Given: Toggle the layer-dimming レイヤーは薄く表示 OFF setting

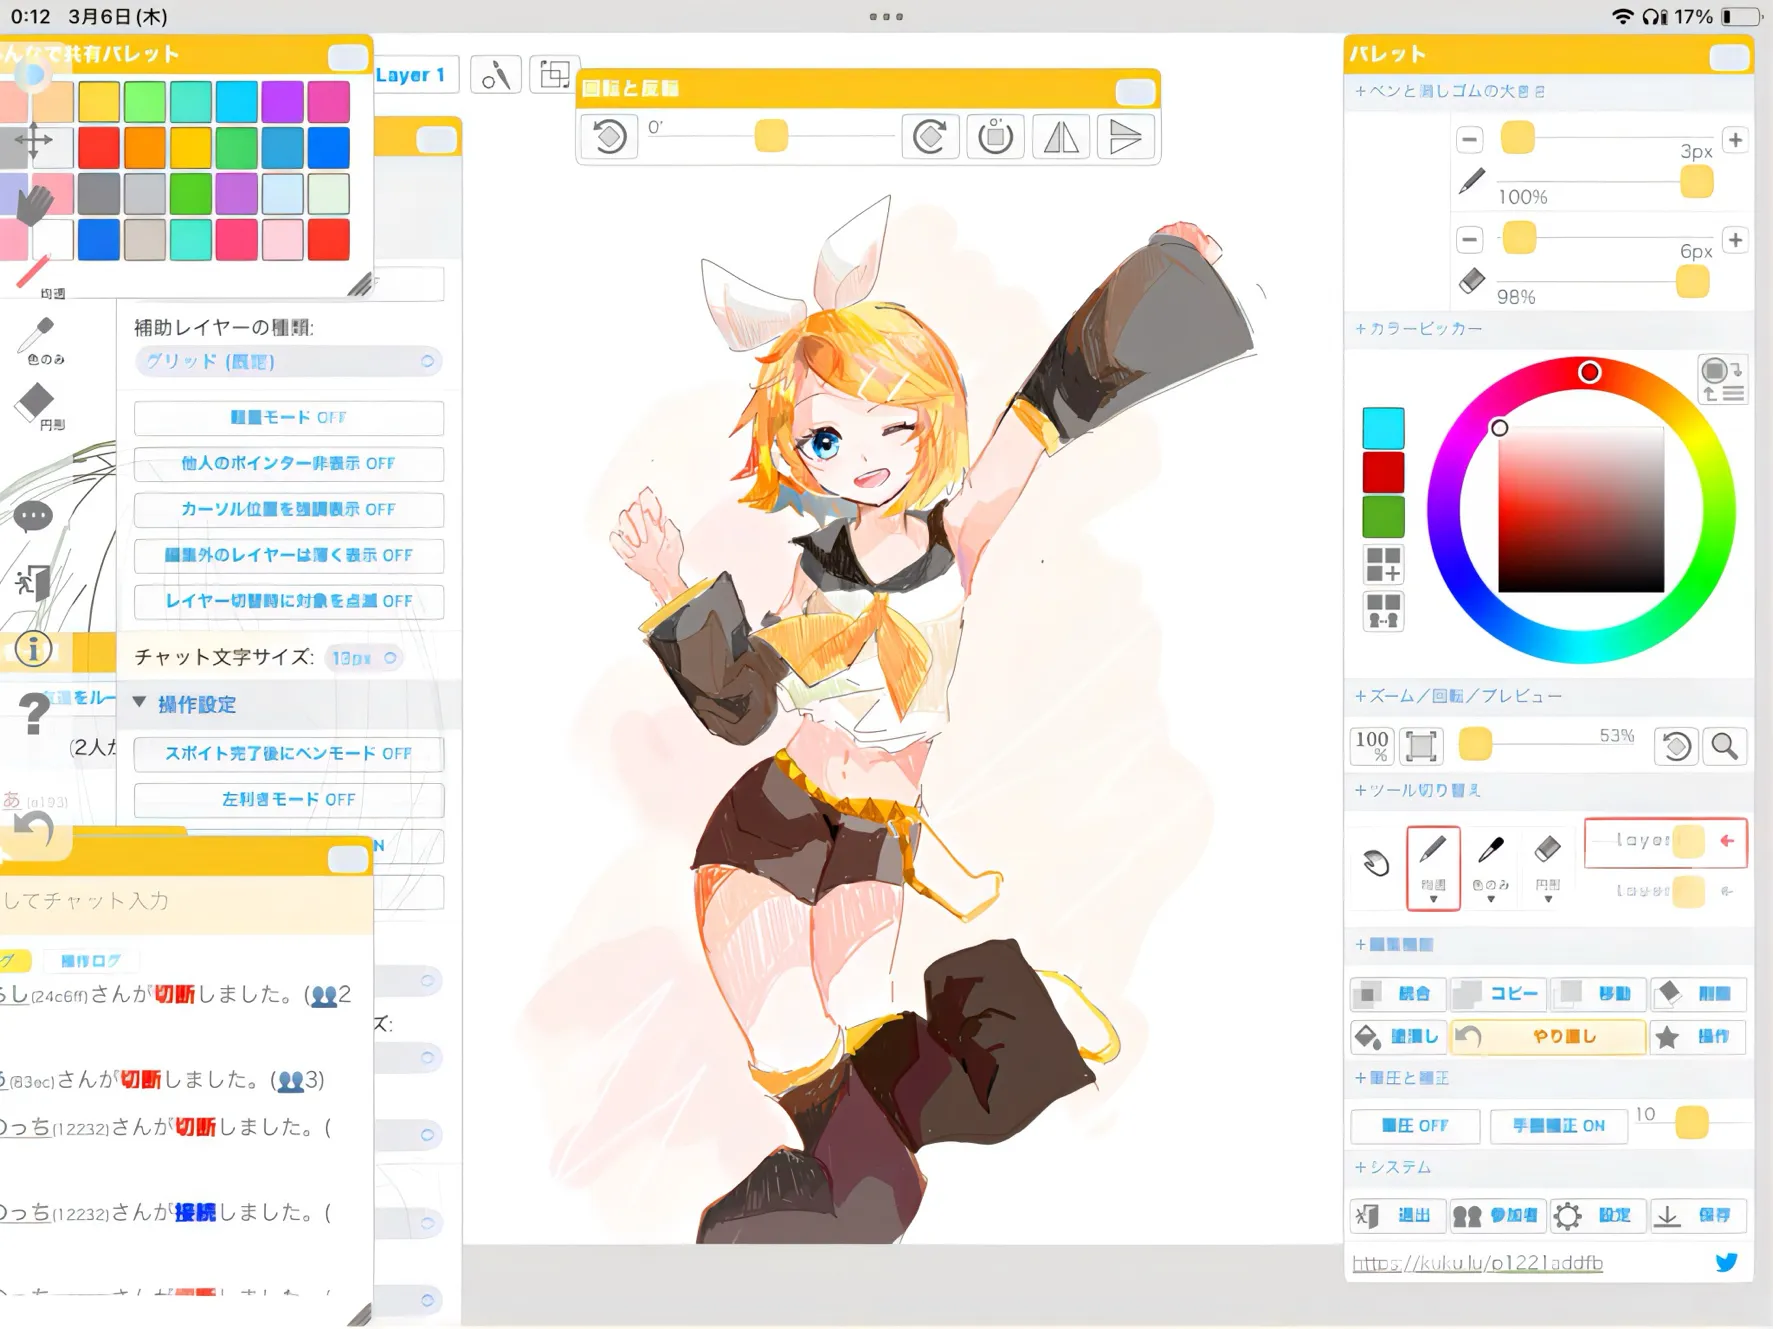Looking at the screenshot, I should click(x=288, y=555).
